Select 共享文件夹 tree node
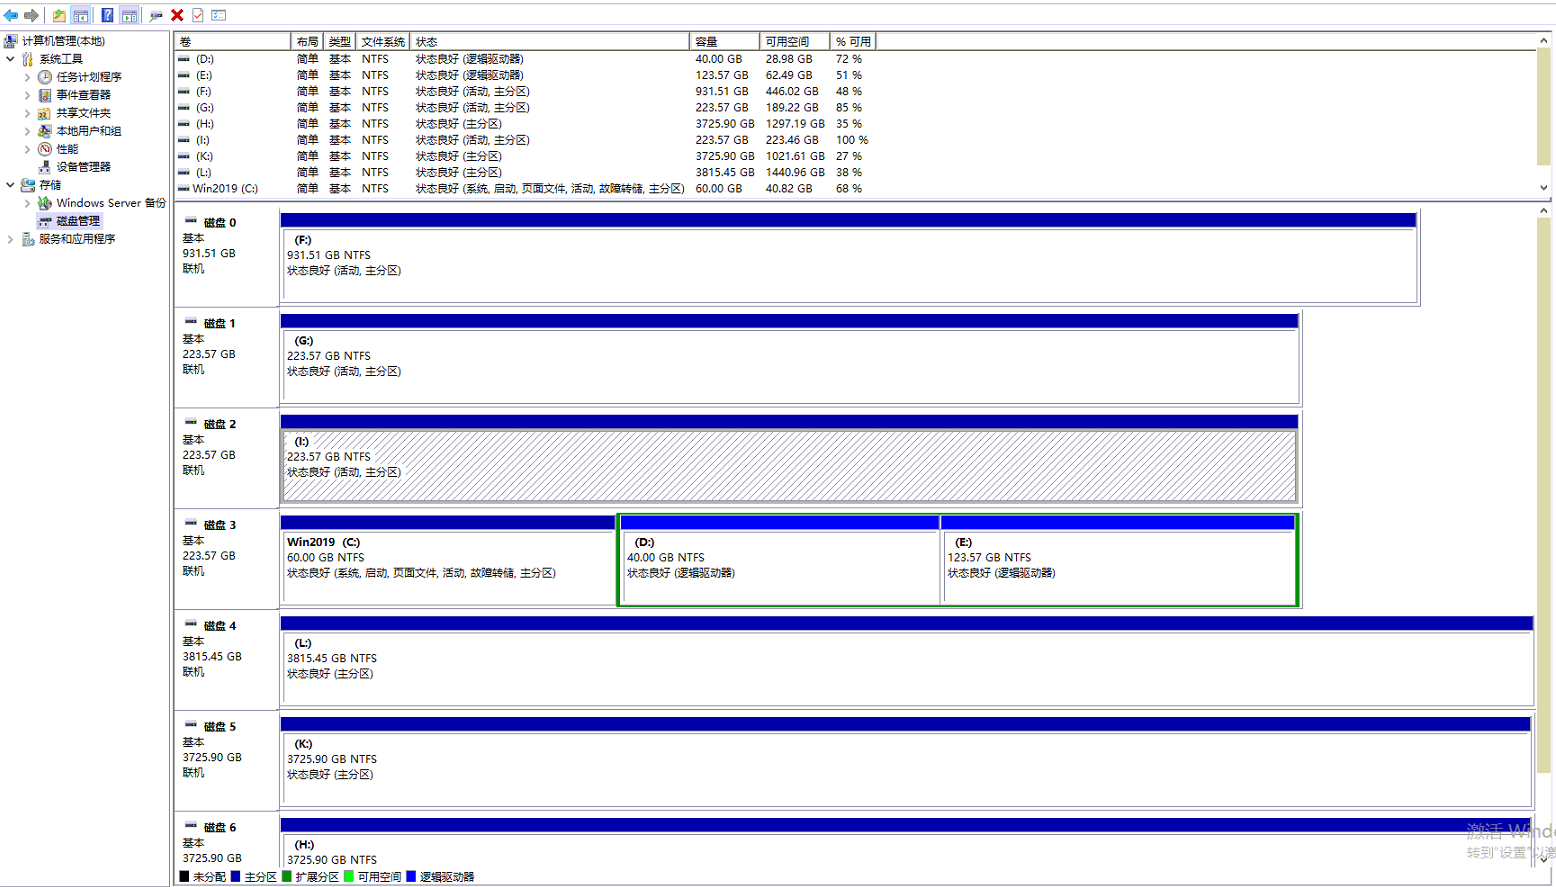 (x=83, y=113)
